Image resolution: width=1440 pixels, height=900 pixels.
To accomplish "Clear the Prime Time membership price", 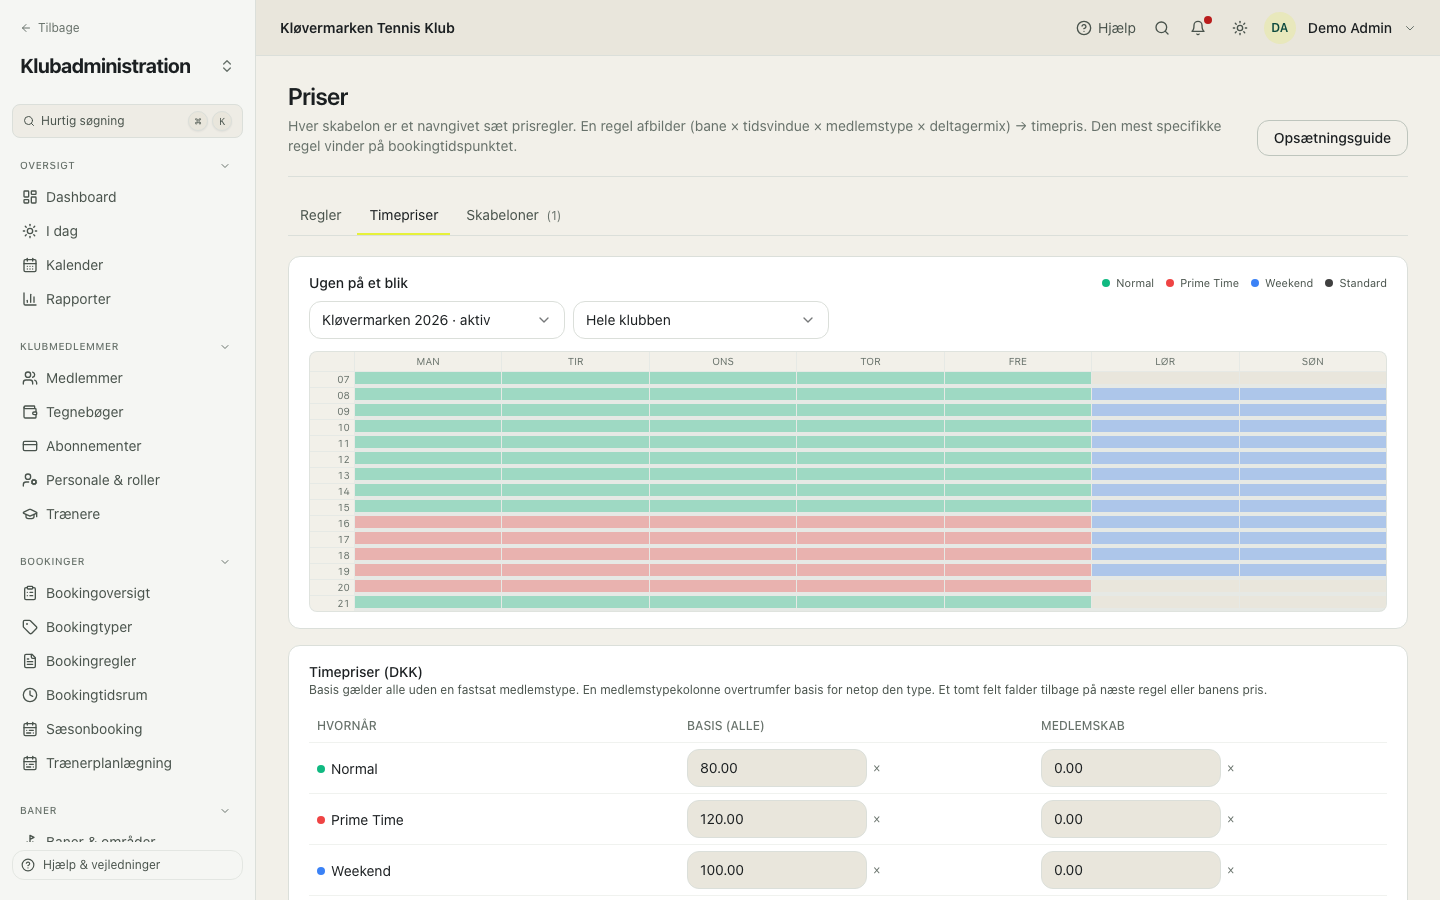I will tap(1231, 820).
